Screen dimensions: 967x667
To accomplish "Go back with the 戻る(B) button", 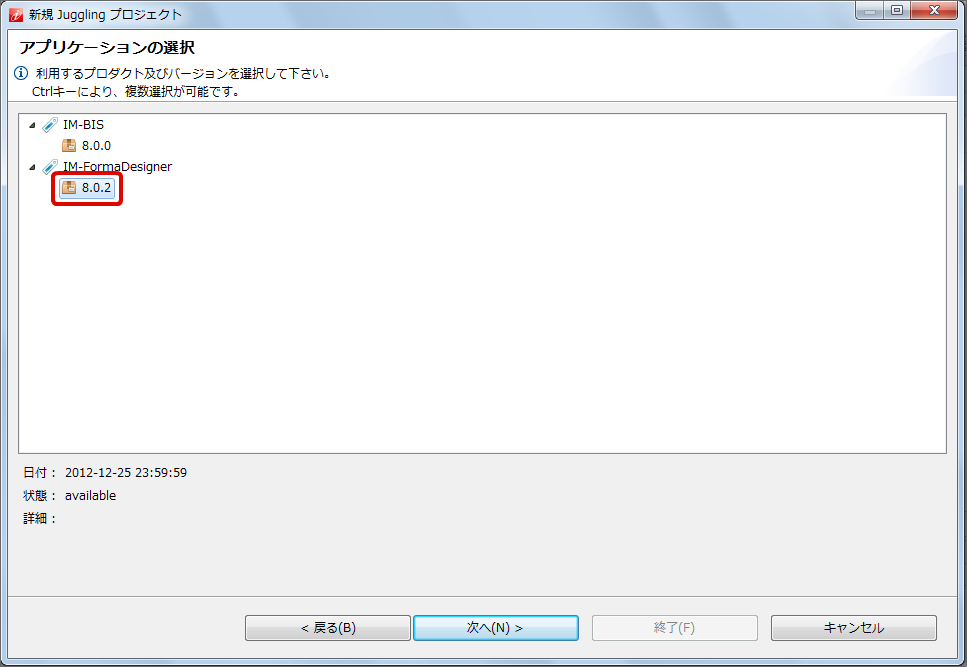I will [328, 628].
